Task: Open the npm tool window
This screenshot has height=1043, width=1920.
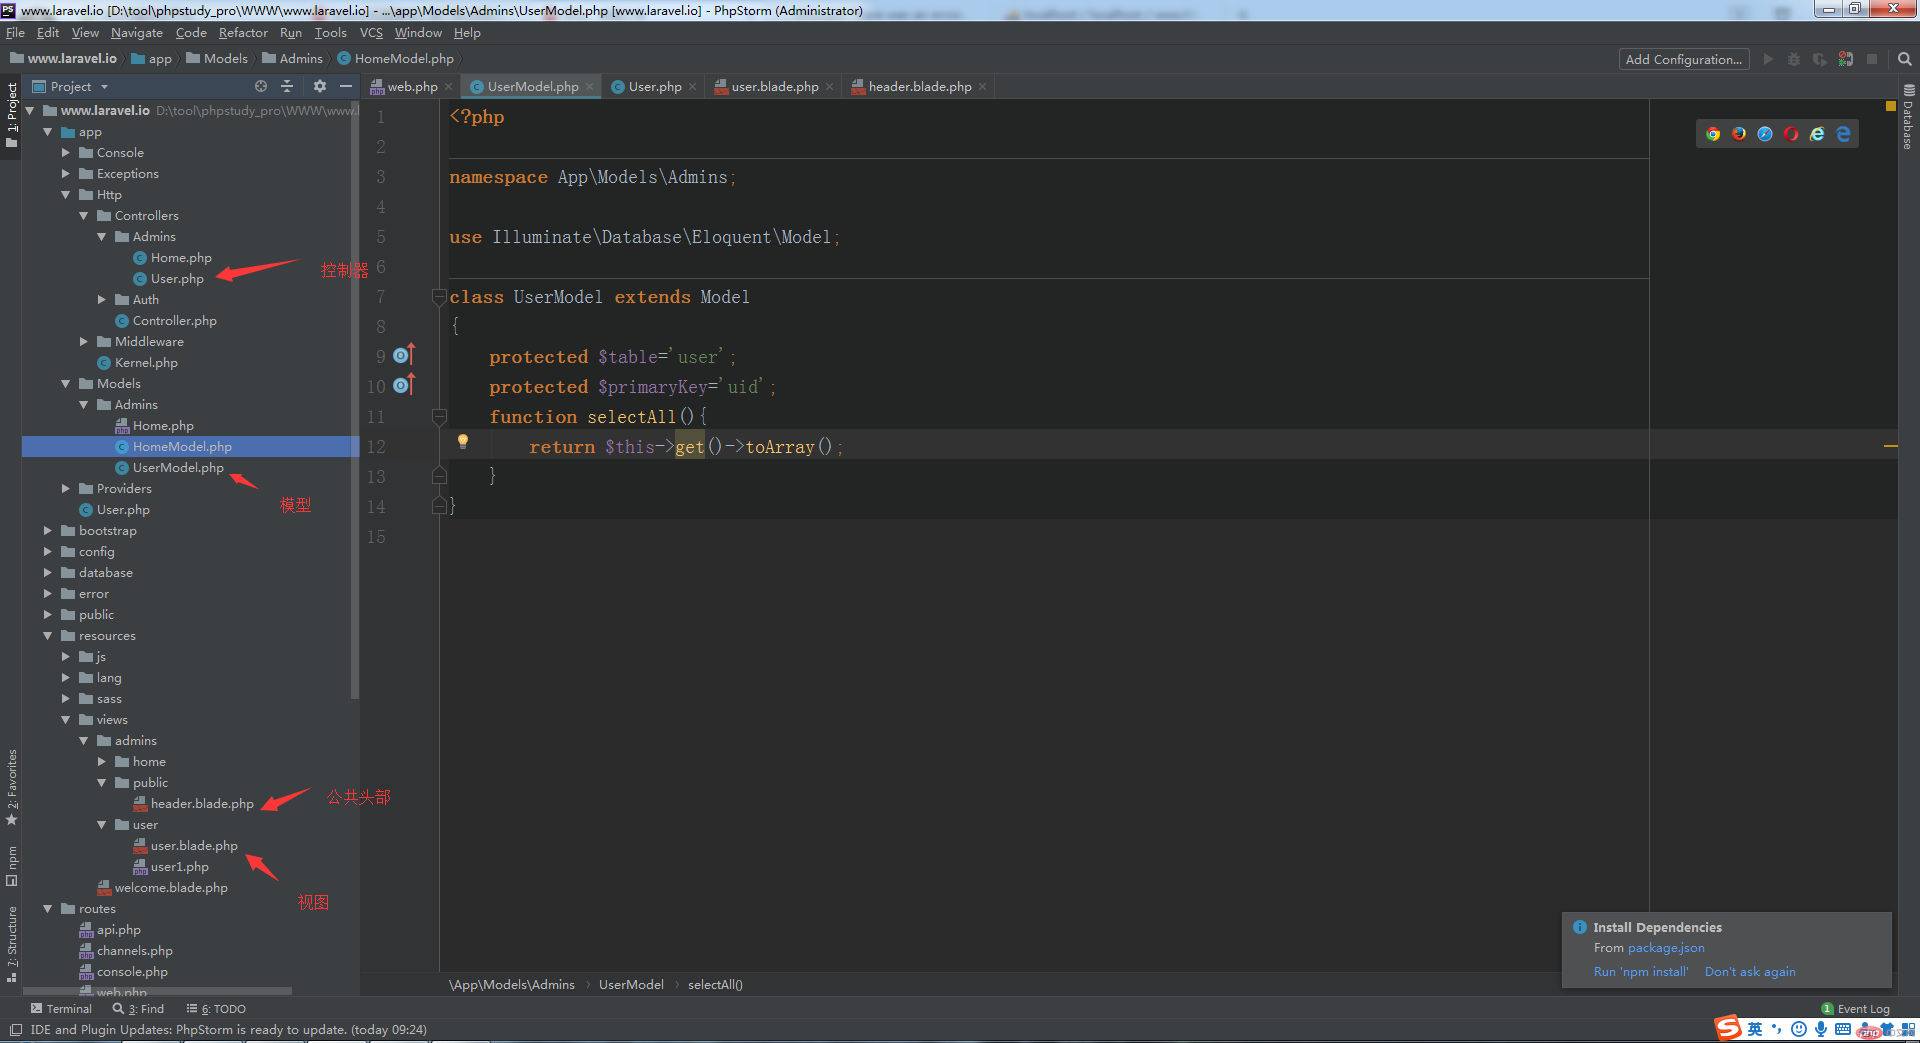Action: pos(12,866)
